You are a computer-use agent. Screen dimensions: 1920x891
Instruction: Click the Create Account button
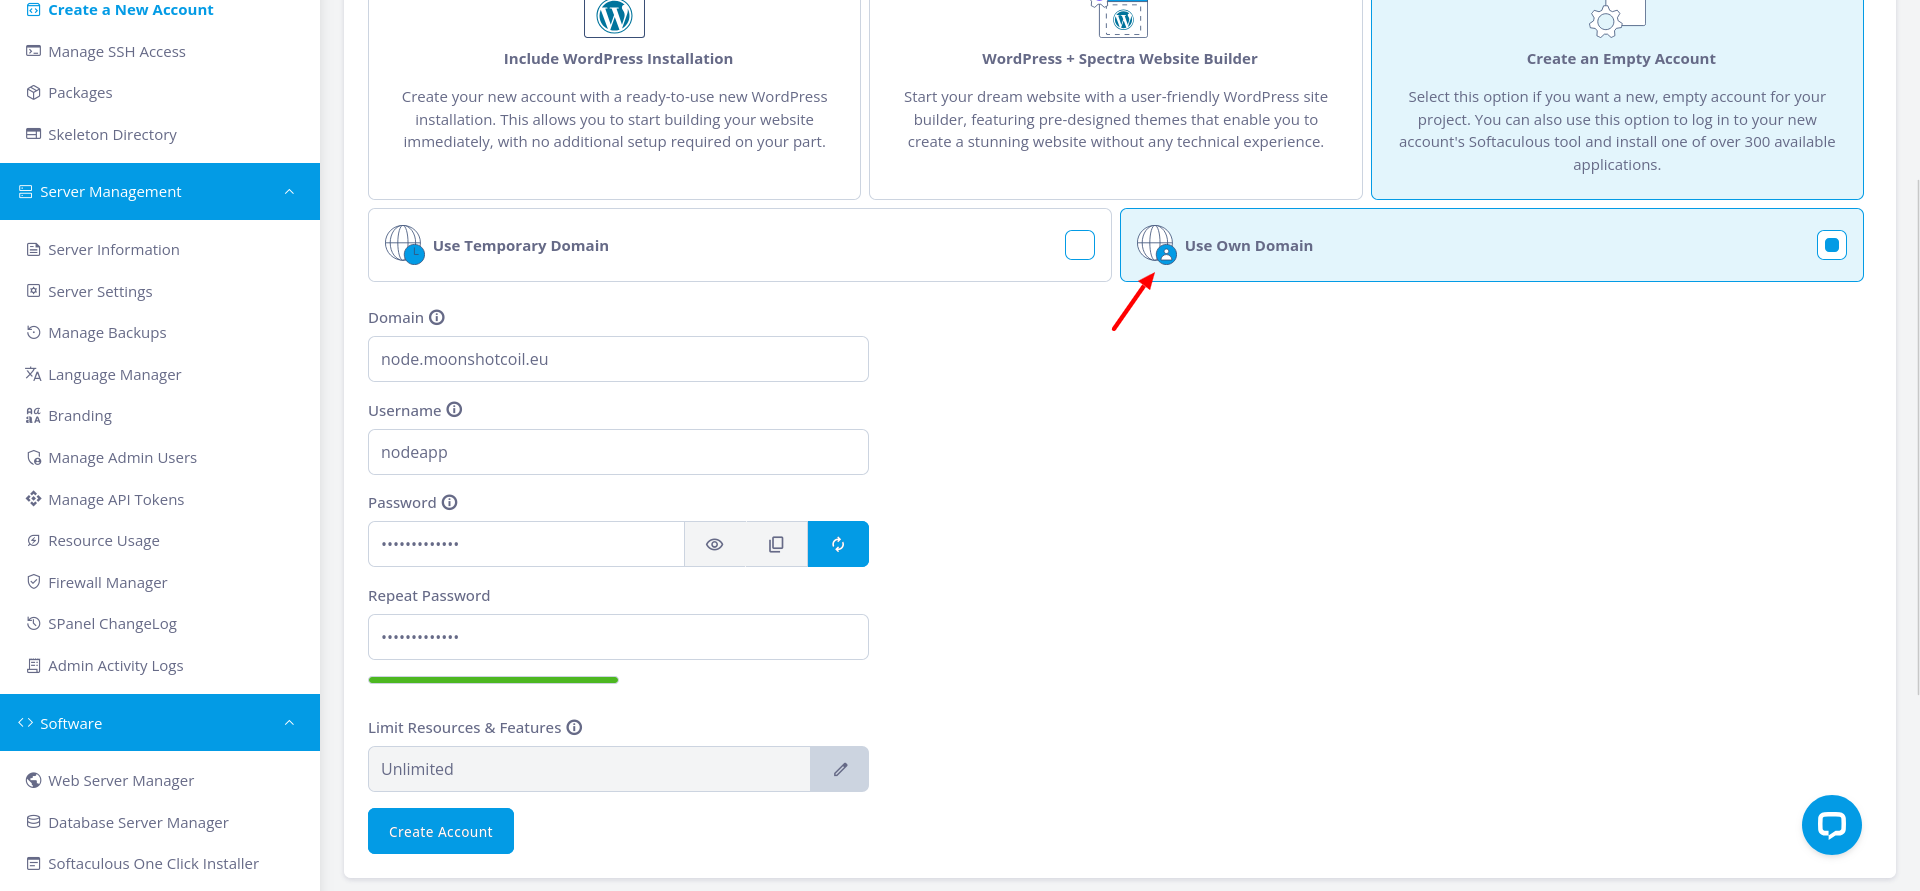[x=441, y=831]
